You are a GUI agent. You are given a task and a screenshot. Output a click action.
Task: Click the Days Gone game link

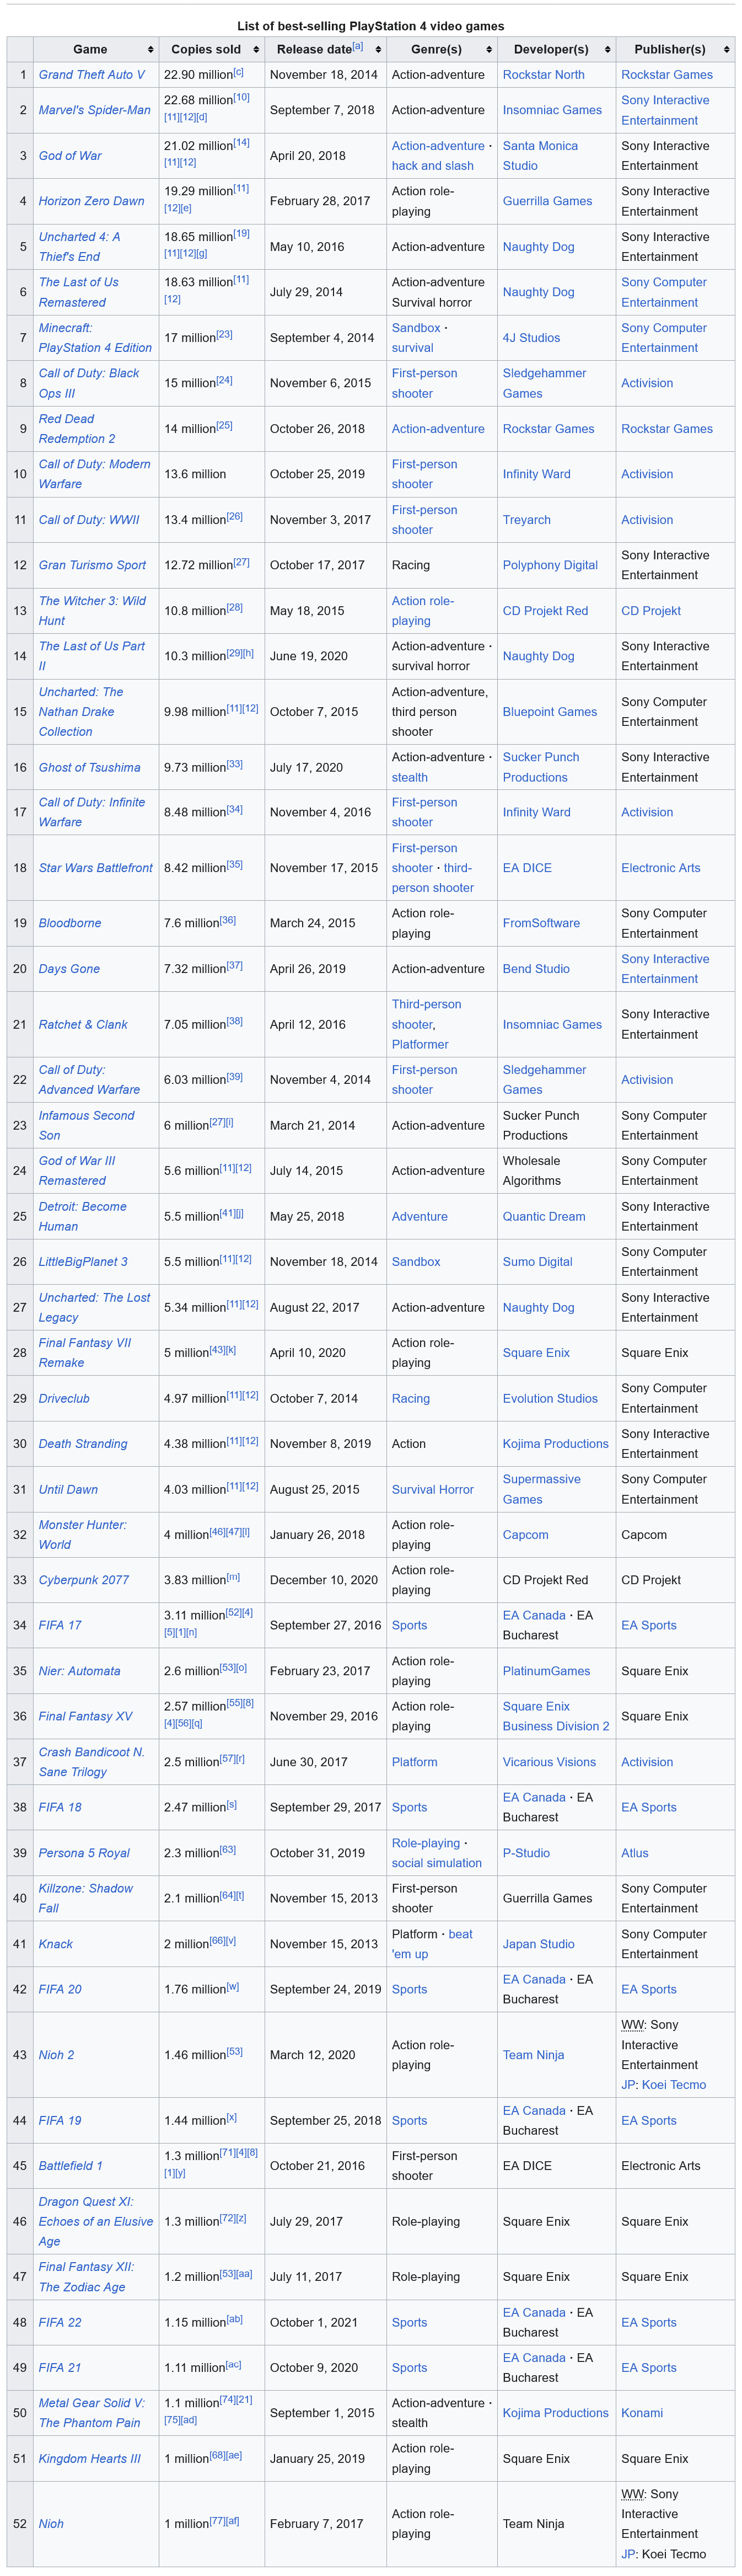[x=69, y=969]
